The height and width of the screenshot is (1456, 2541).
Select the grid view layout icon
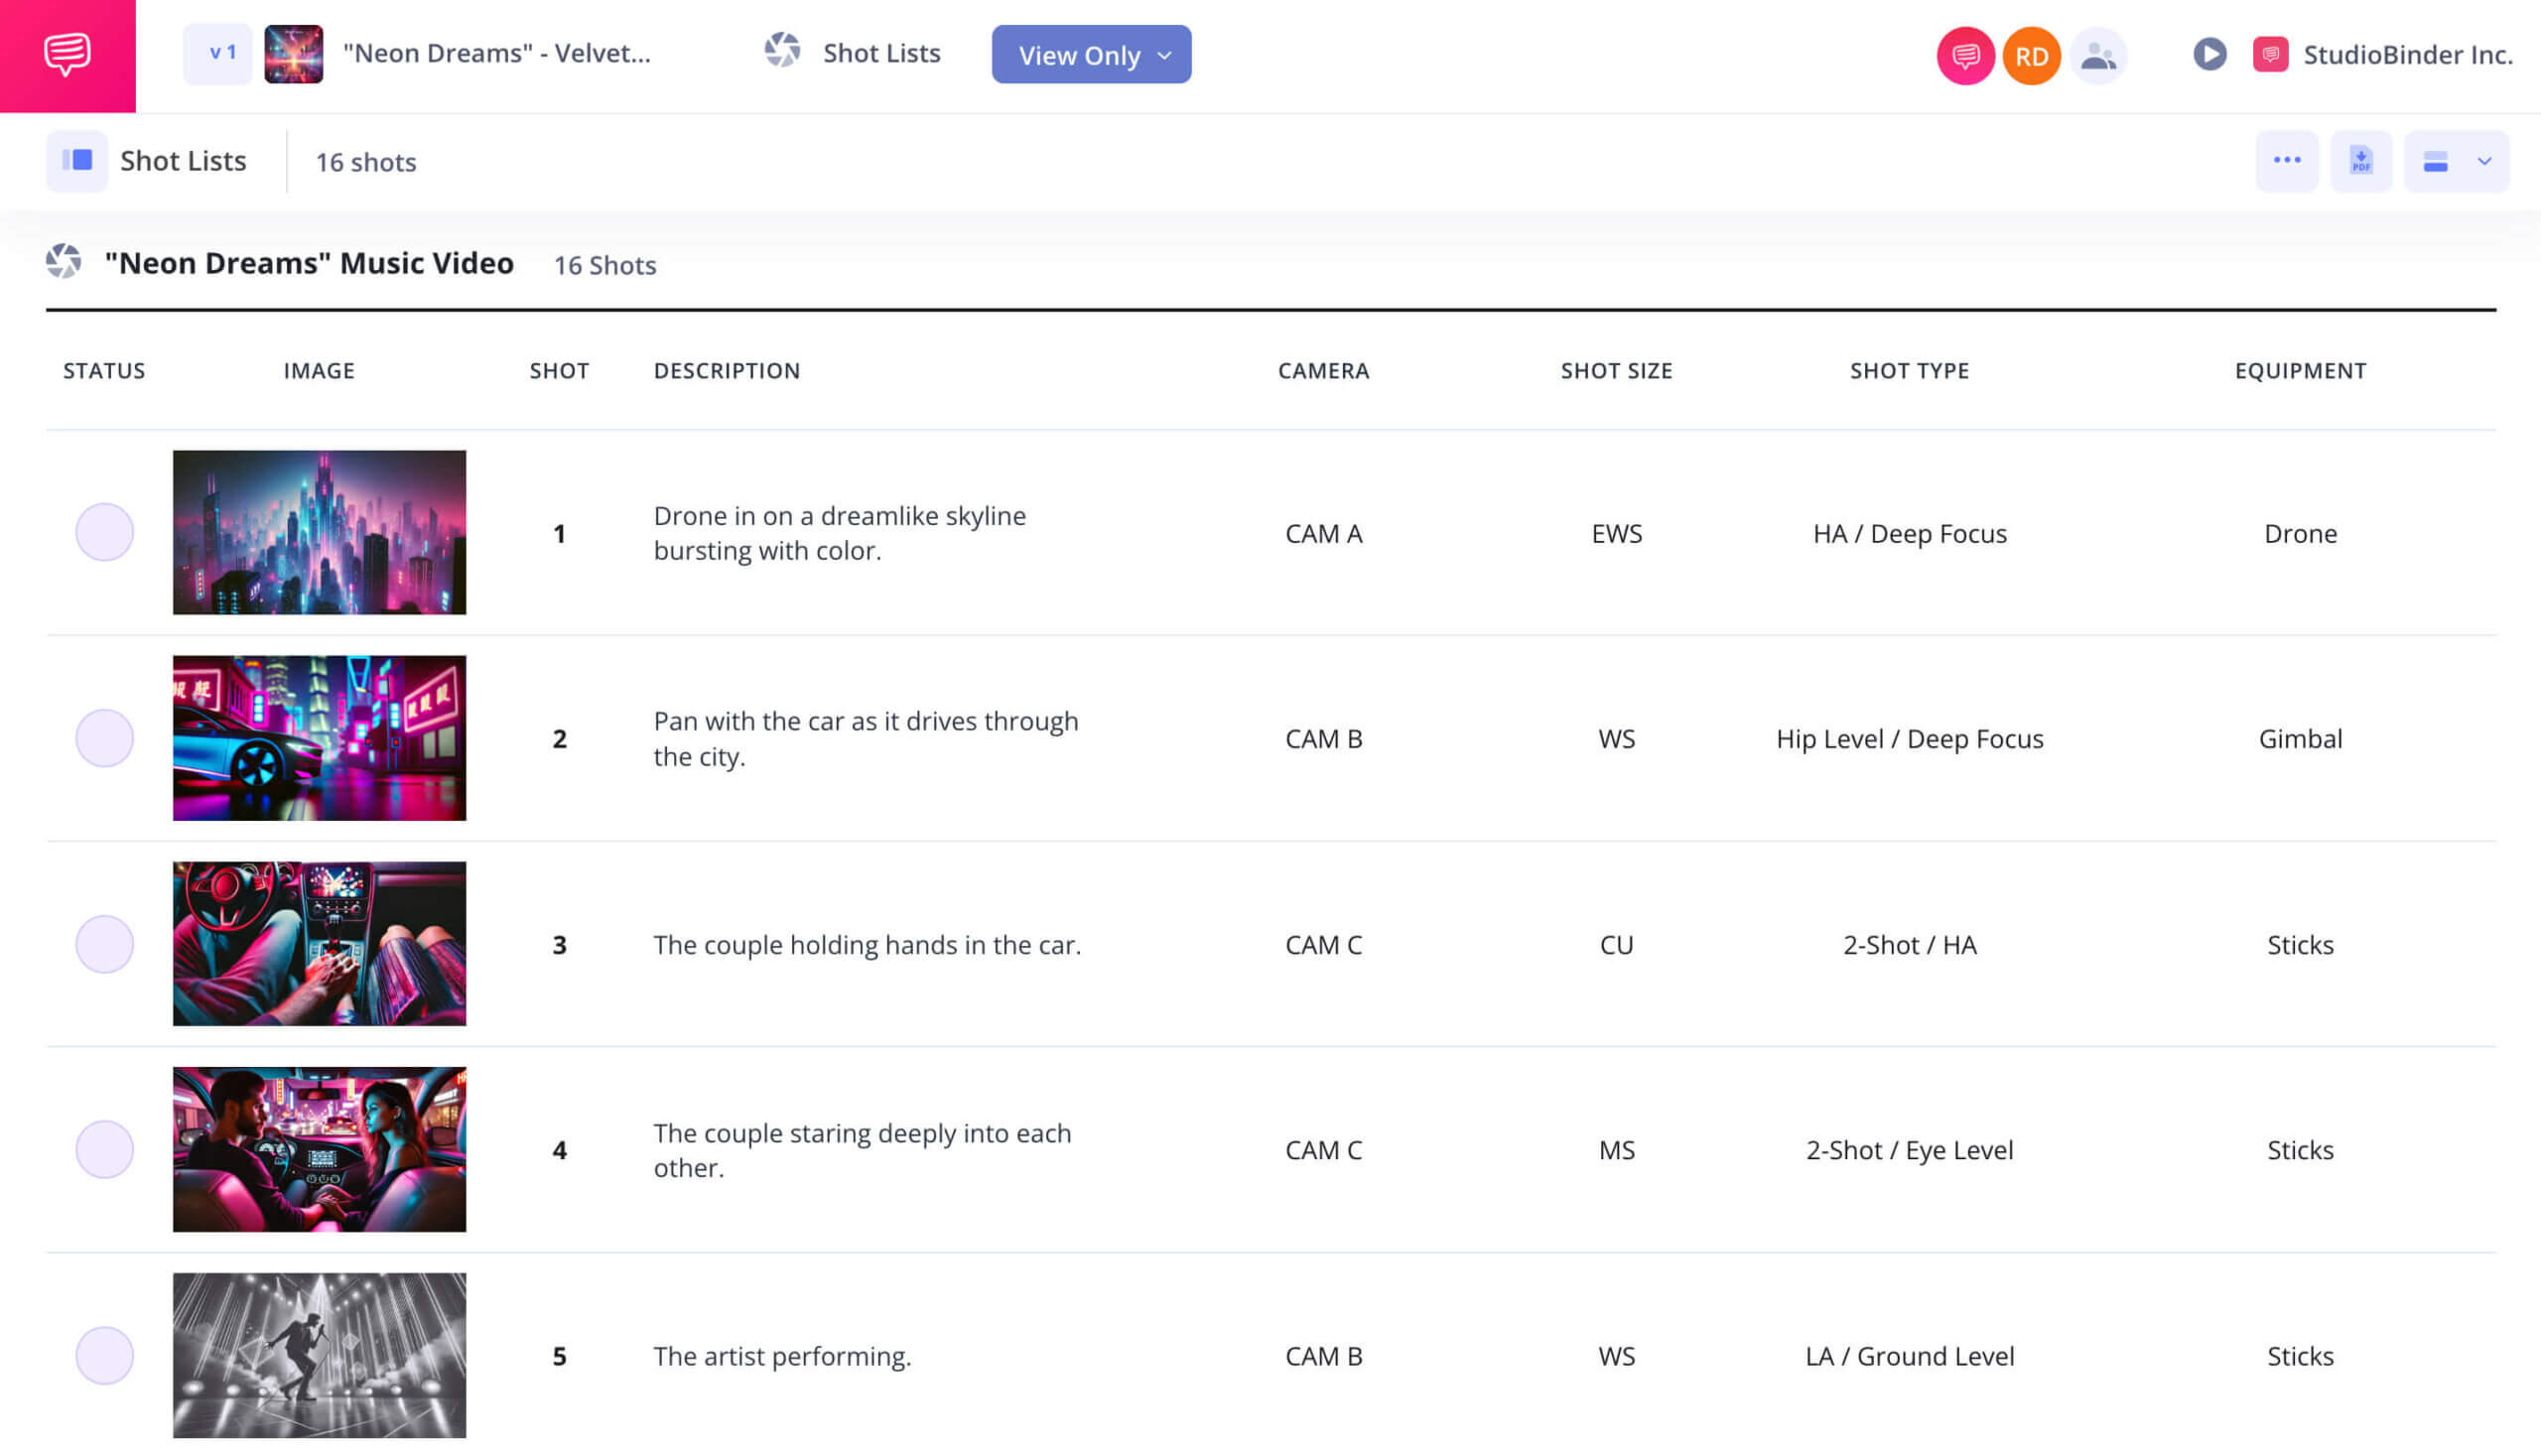[2435, 161]
